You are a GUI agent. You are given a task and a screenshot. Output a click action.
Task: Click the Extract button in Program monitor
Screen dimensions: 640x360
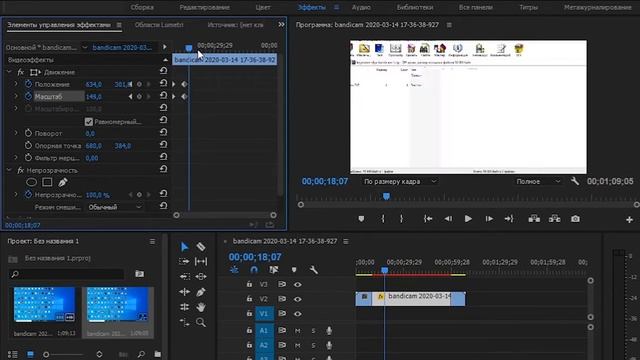tap(554, 219)
